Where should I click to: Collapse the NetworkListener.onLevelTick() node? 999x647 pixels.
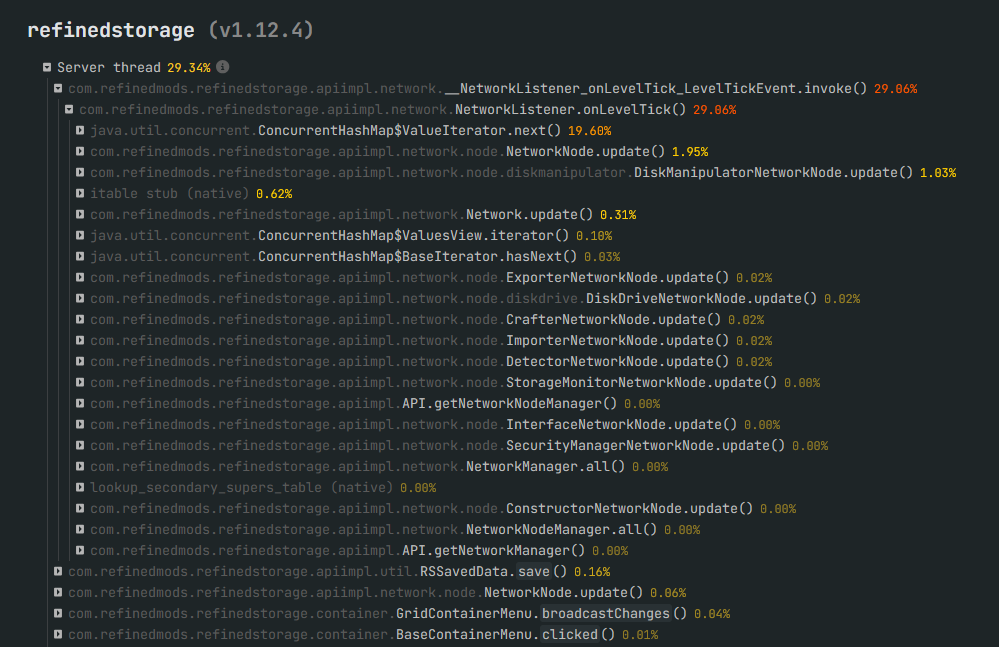[x=69, y=110]
